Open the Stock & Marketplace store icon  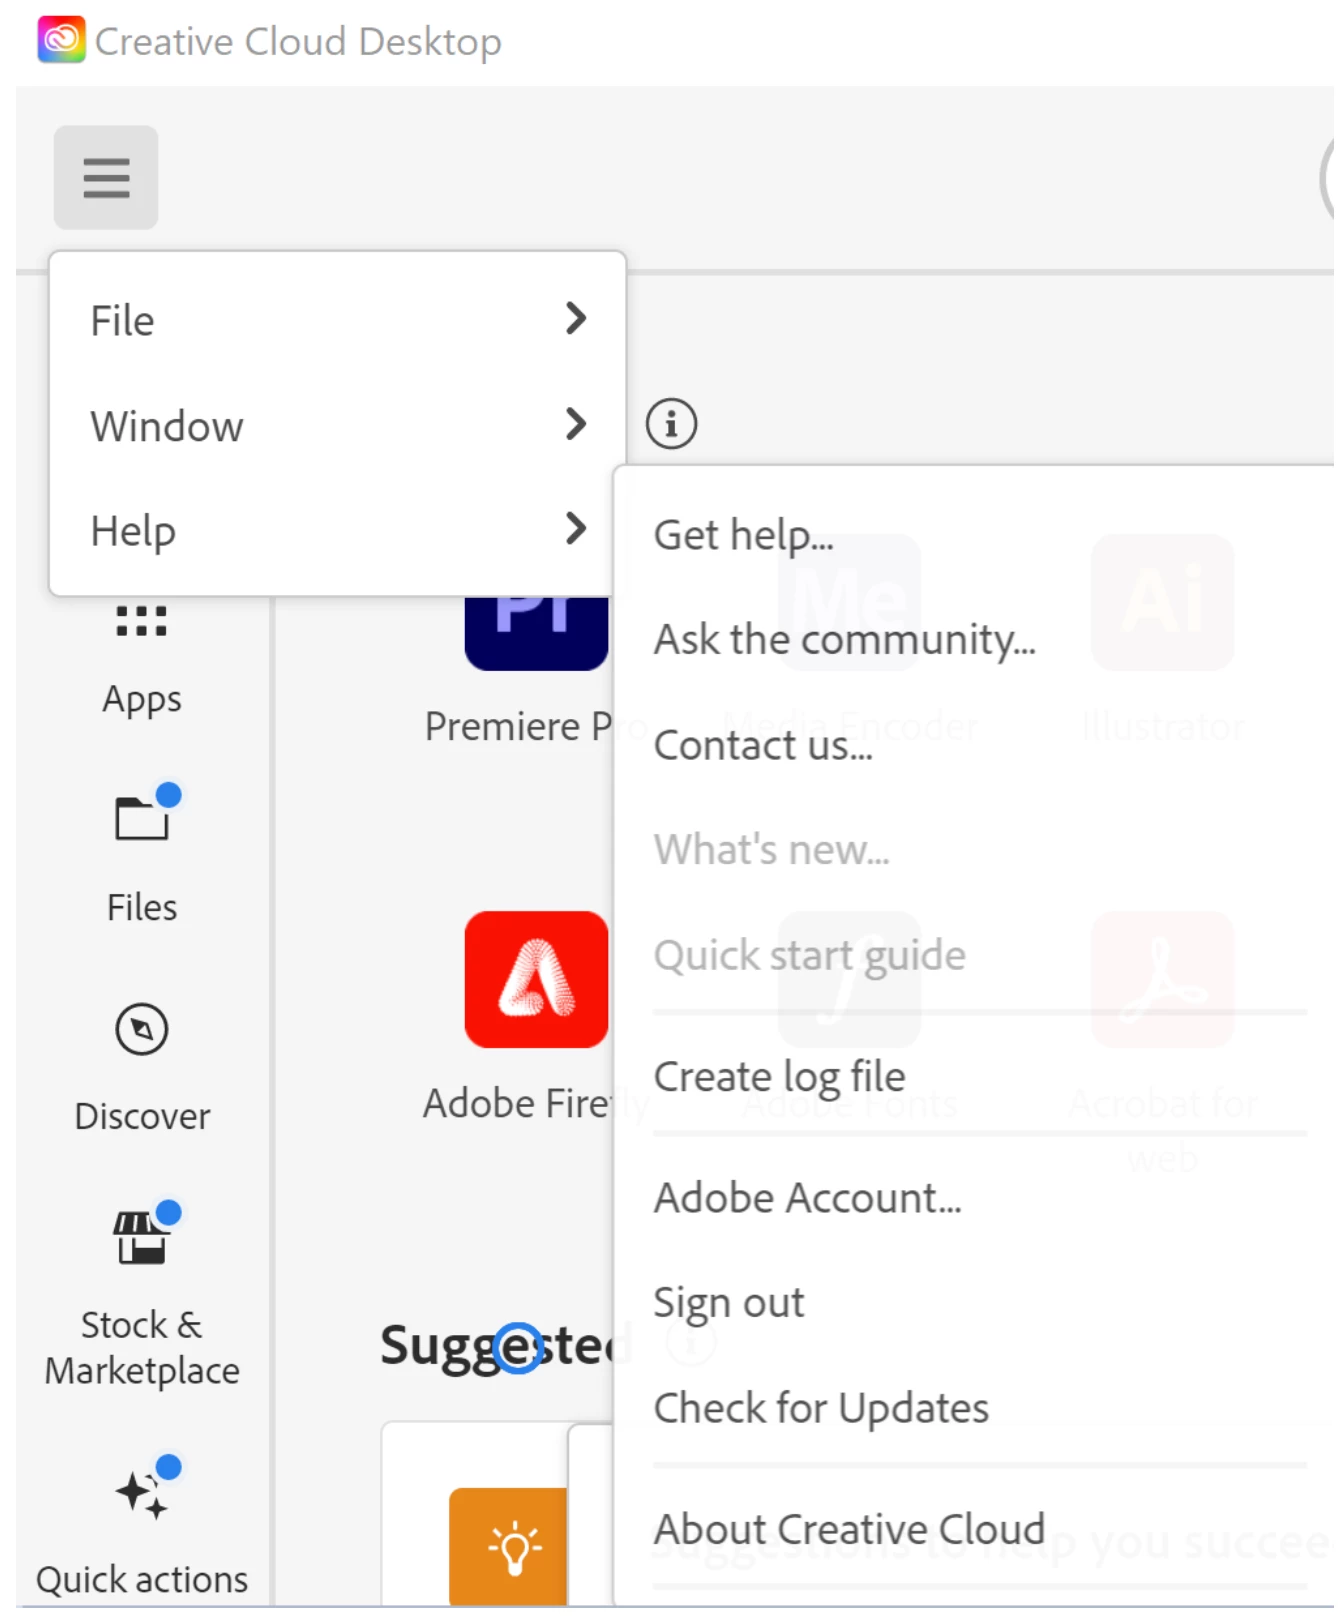[x=141, y=1237]
